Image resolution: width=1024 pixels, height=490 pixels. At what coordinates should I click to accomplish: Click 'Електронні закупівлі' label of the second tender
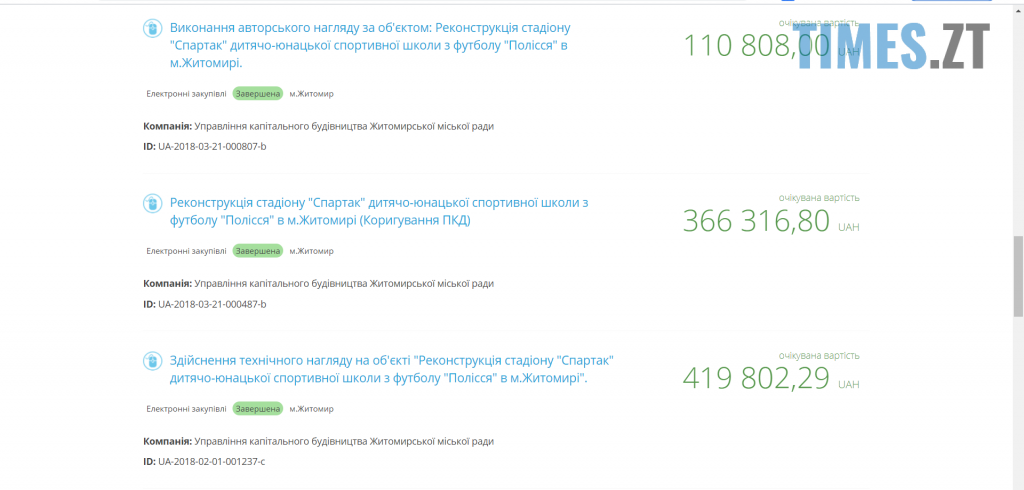coord(186,251)
